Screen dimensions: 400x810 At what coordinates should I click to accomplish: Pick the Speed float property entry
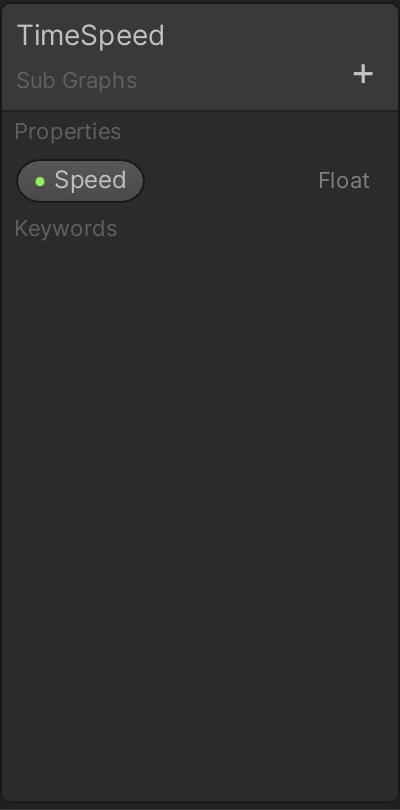tap(81, 181)
